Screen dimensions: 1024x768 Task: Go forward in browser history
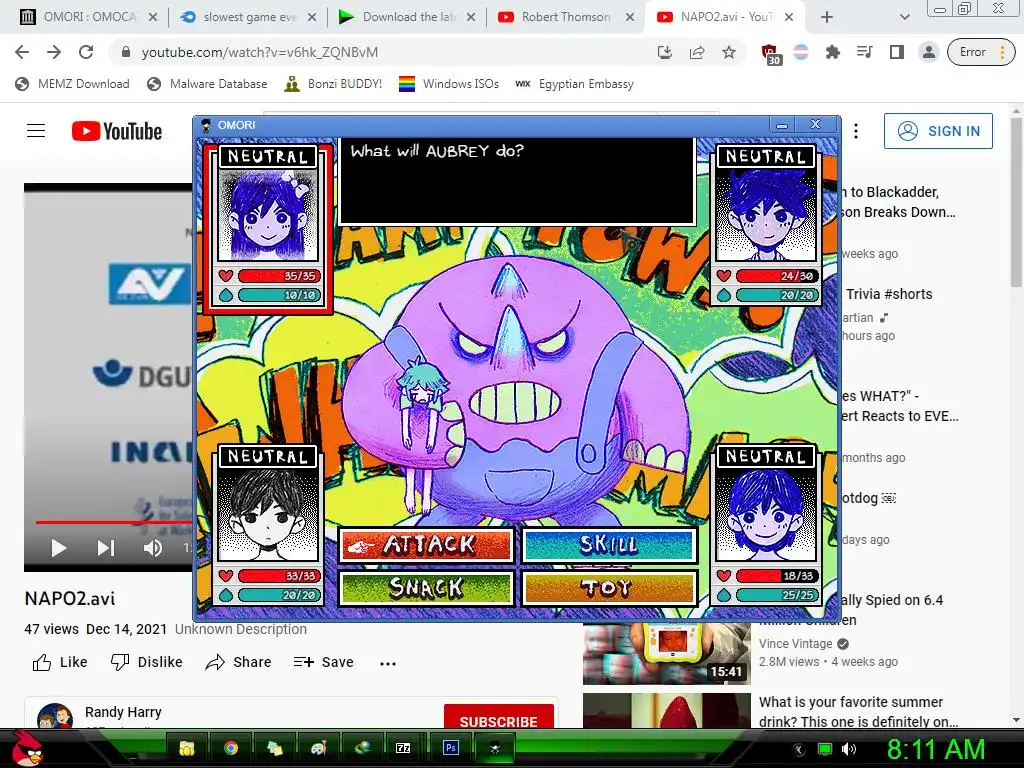tap(54, 52)
